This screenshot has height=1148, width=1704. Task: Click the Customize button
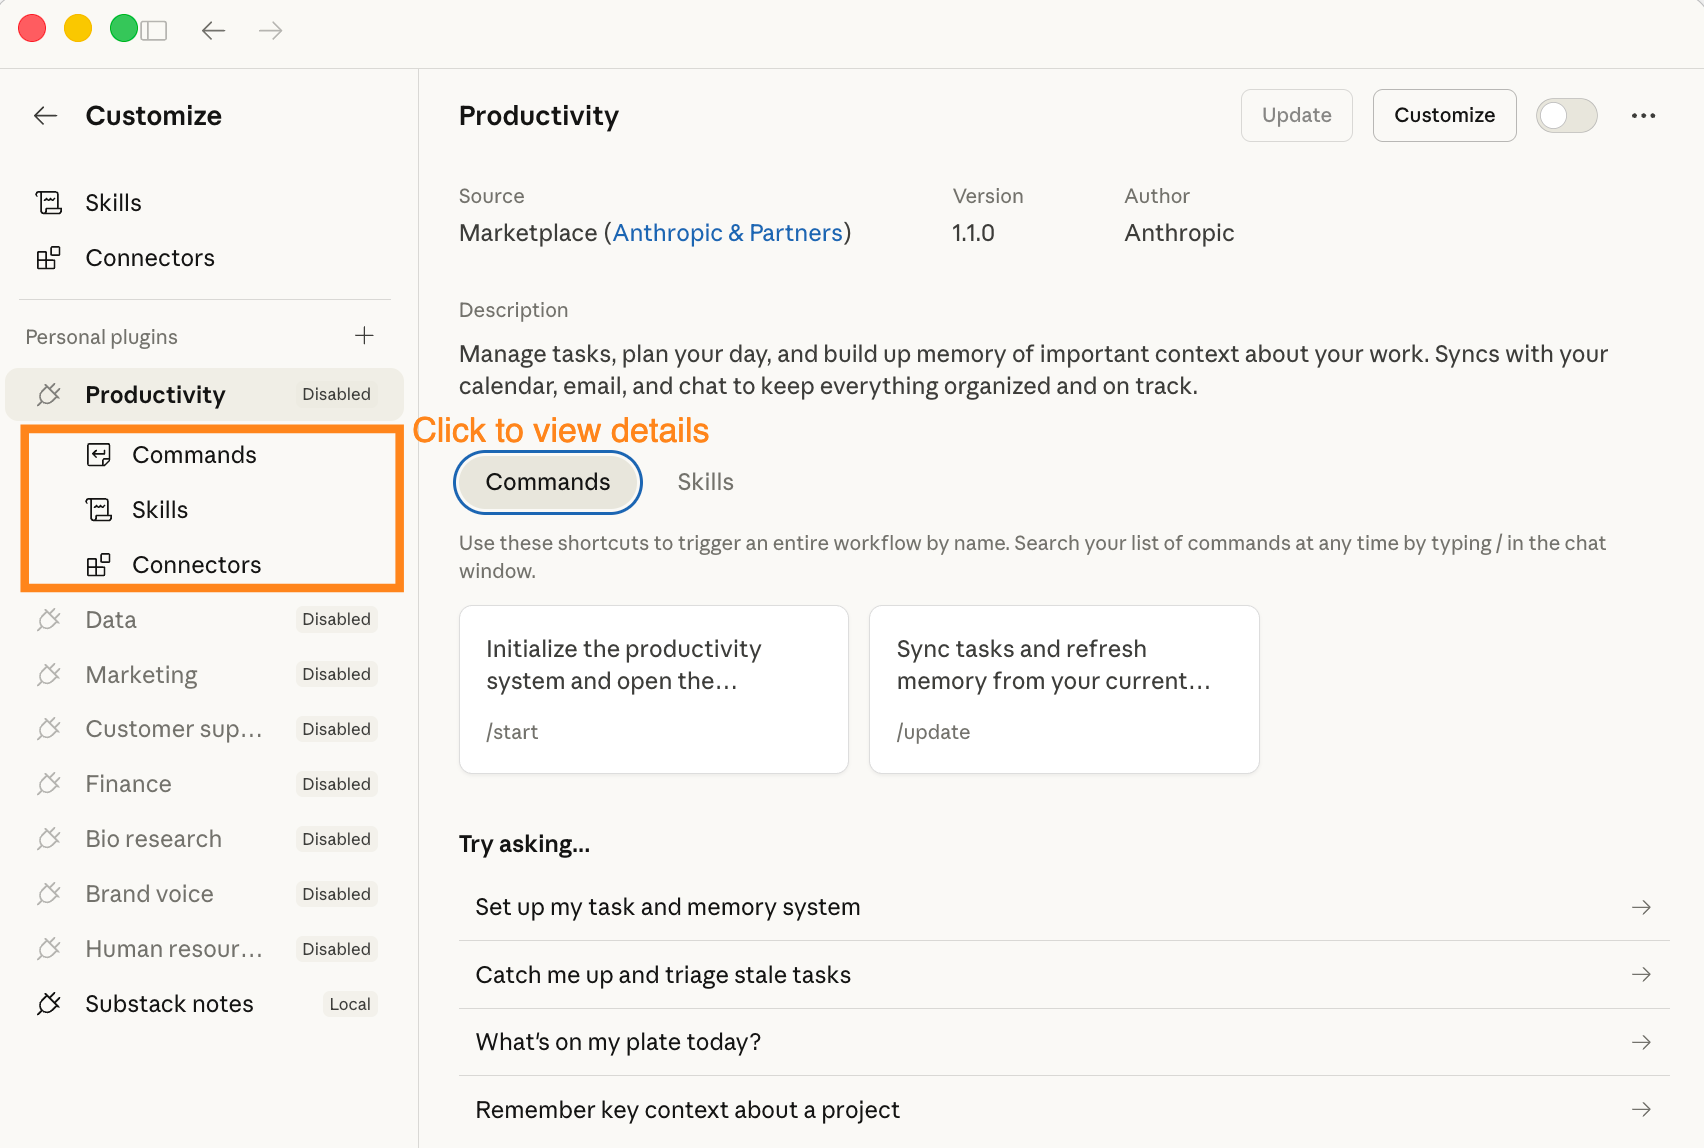(1444, 116)
